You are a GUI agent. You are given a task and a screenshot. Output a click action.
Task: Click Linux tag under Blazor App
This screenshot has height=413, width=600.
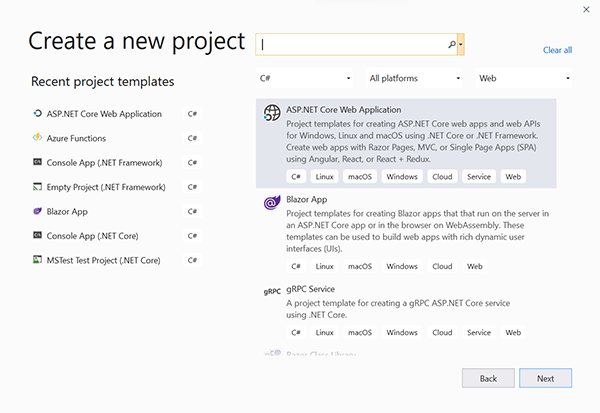[x=324, y=266]
